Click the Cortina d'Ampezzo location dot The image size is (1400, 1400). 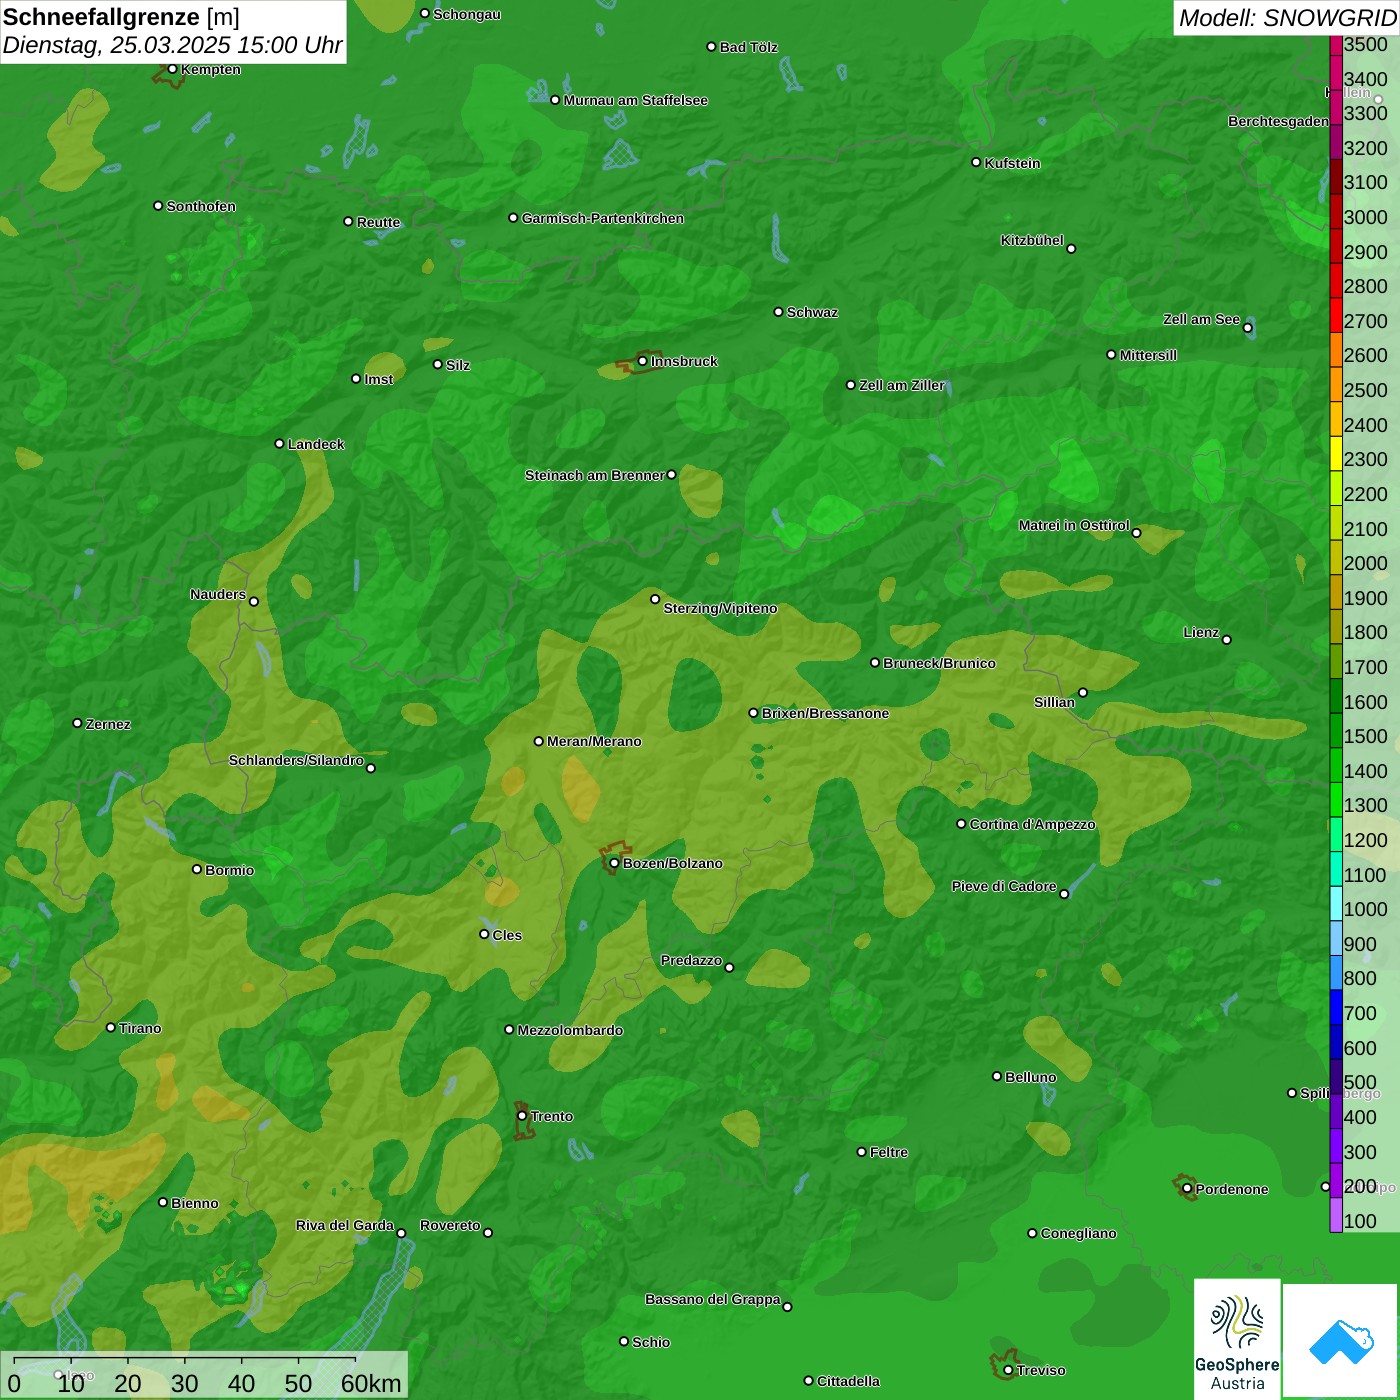pos(961,824)
